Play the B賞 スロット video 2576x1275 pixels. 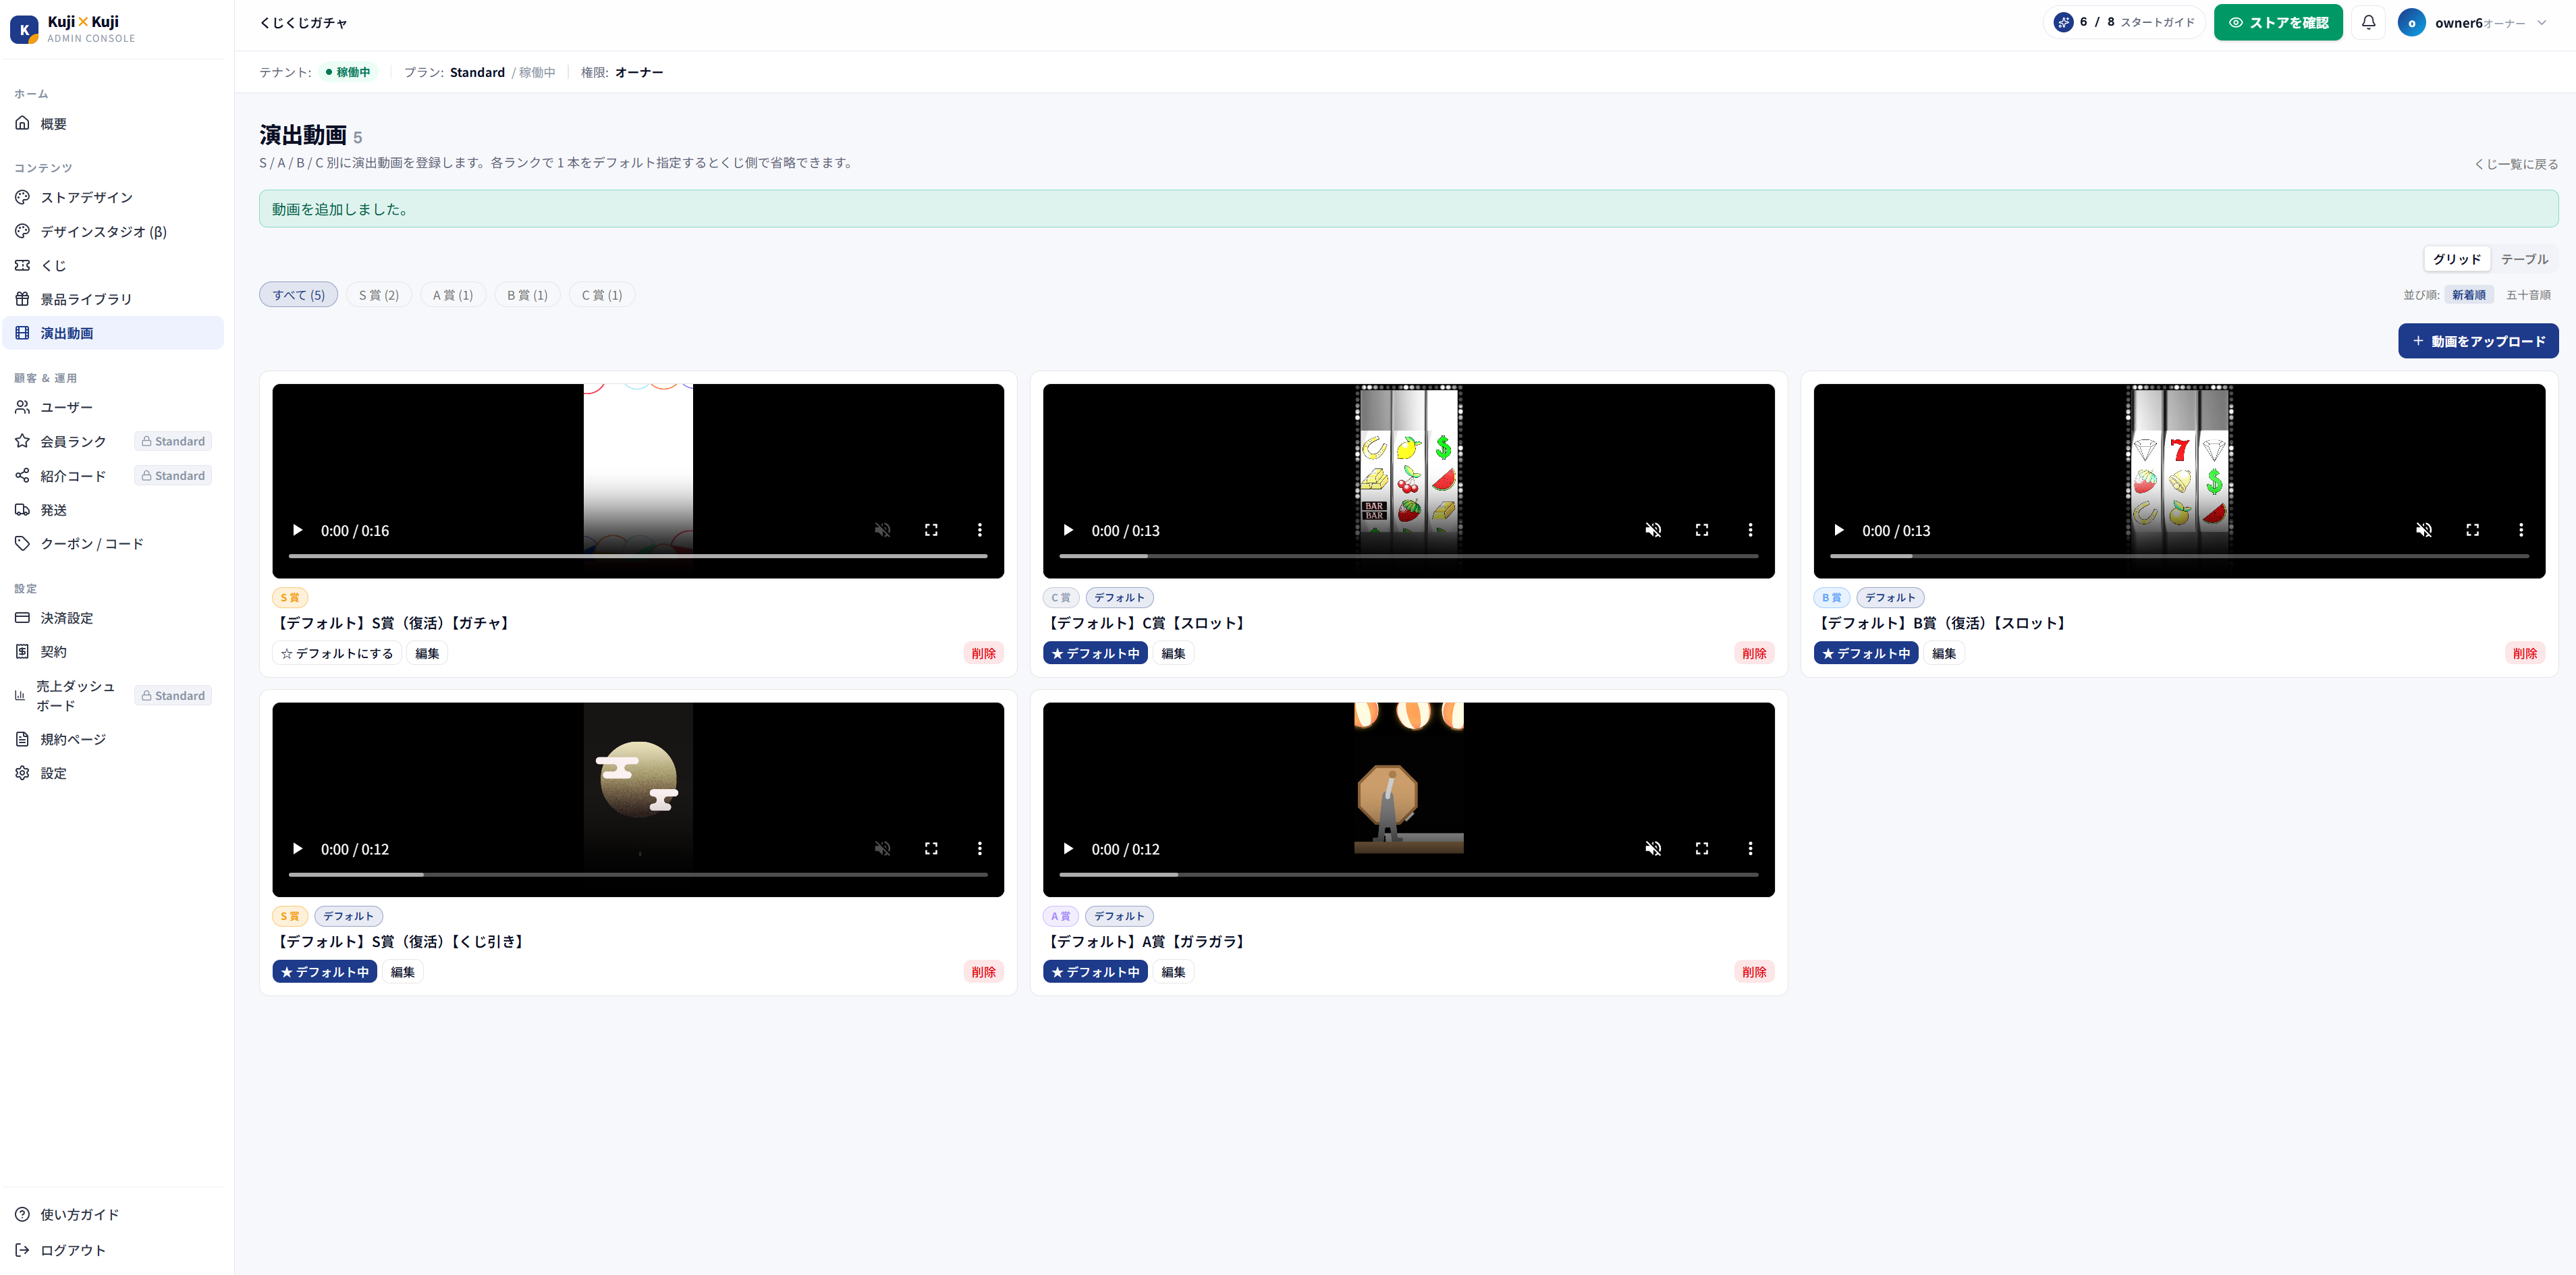click(x=1839, y=530)
